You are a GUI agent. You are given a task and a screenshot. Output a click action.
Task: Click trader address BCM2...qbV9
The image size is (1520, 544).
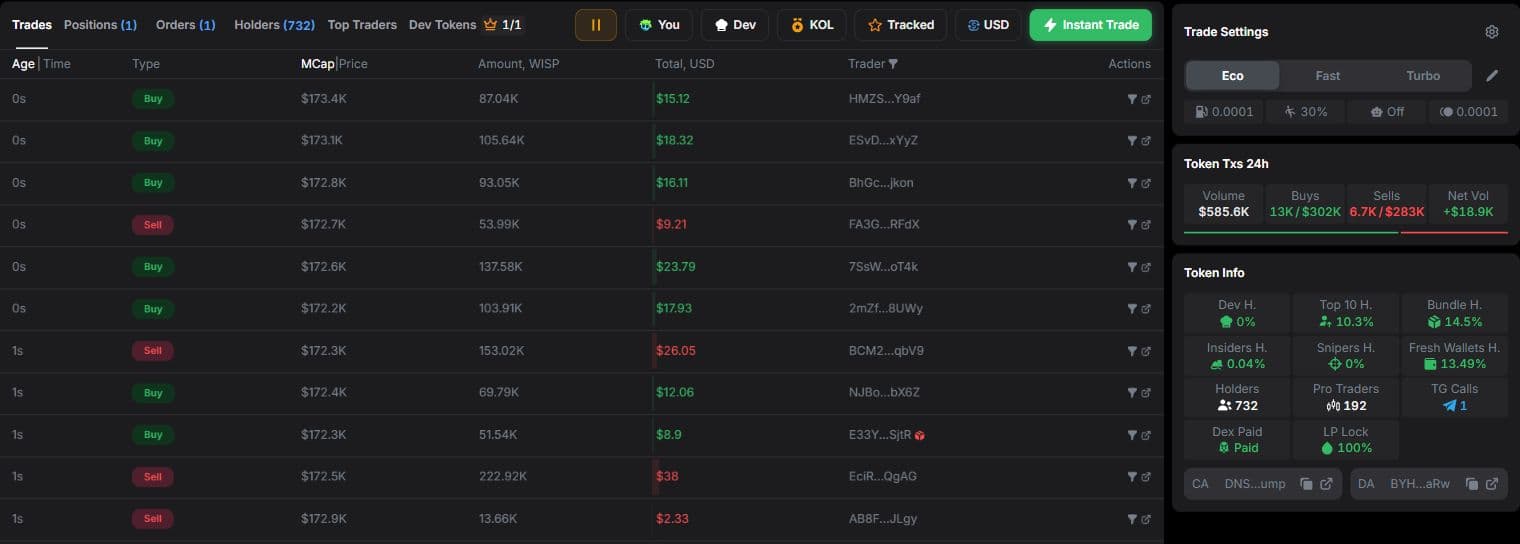click(x=886, y=351)
